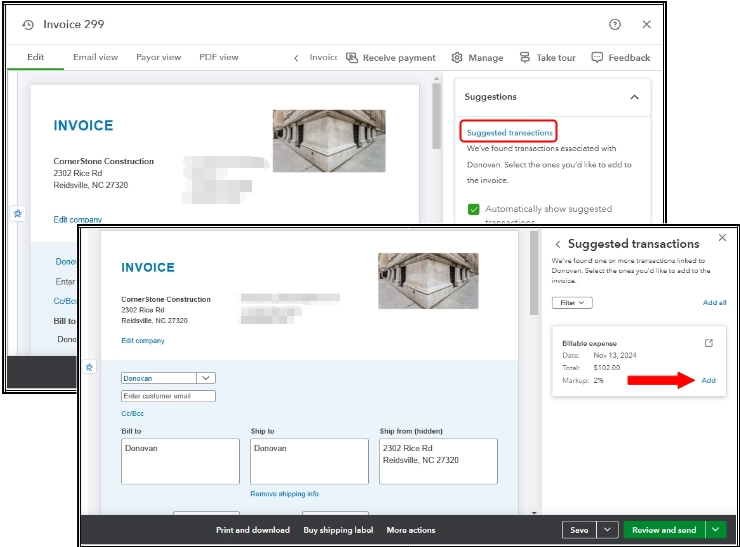This screenshot has height=547, width=740.
Task: Click Buy shipping label
Action: tap(338, 530)
